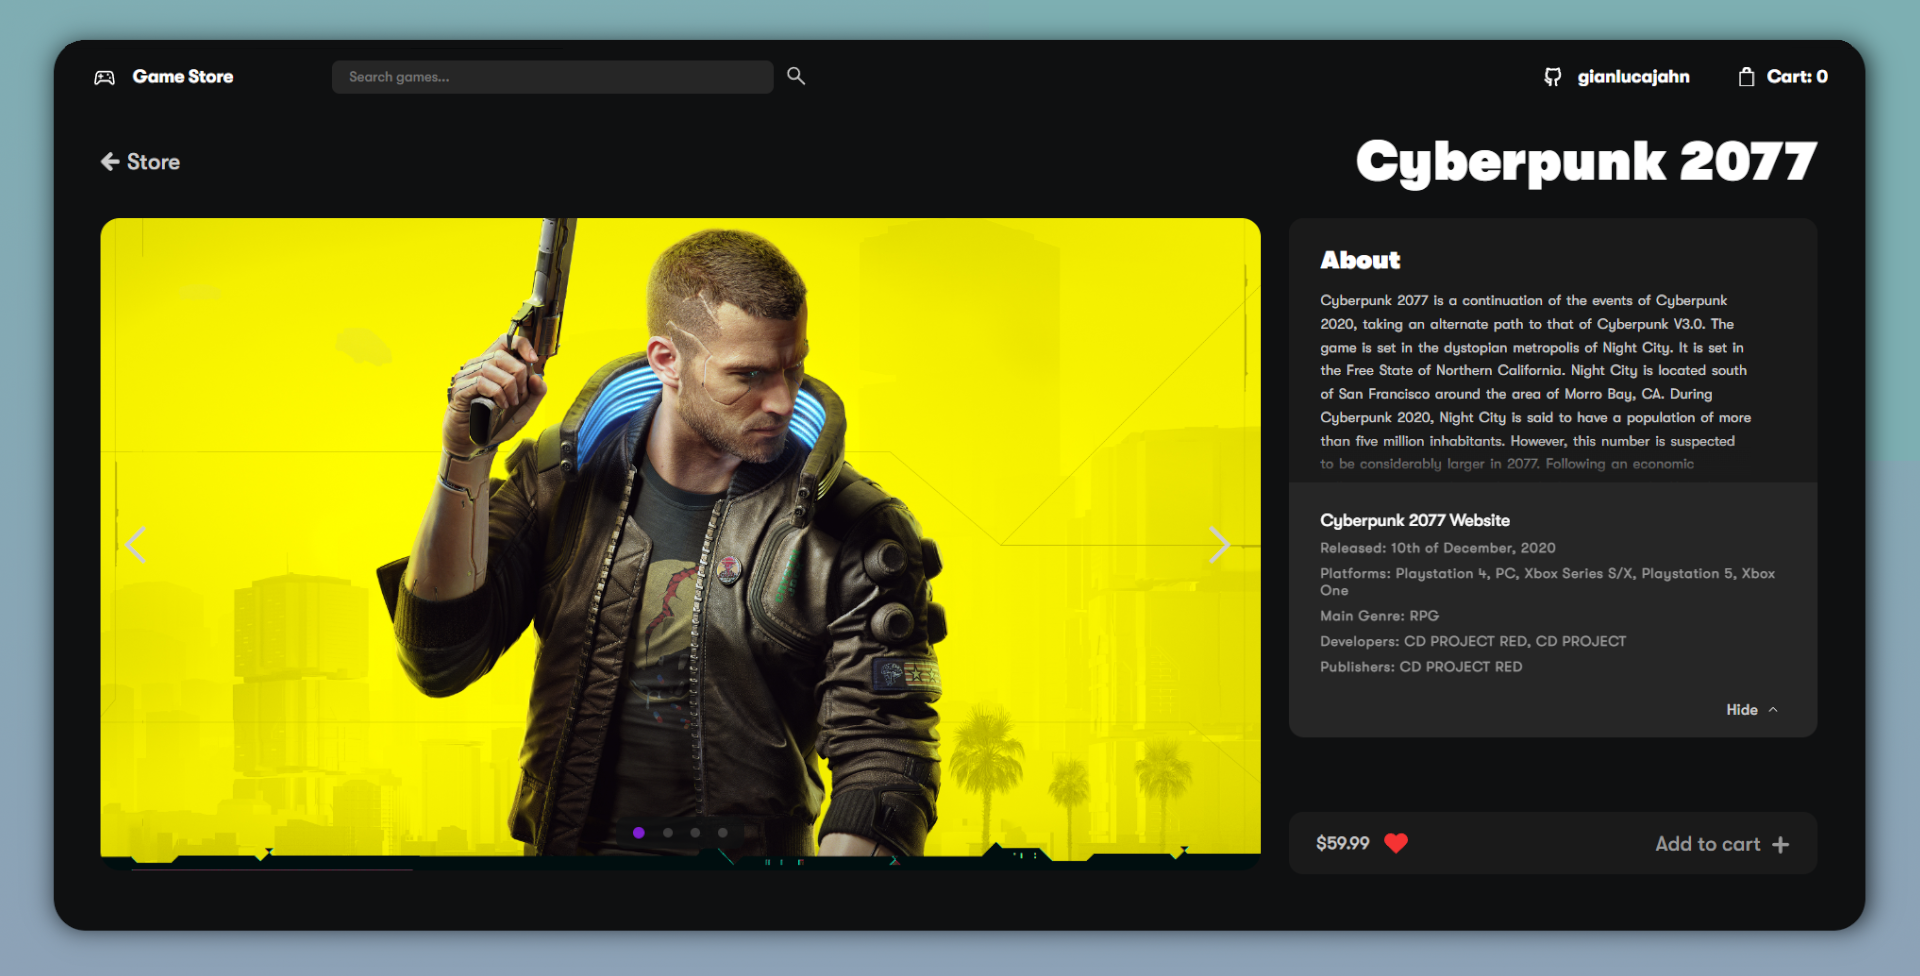Select the second carousel dot
This screenshot has height=976, width=1920.
[667, 832]
